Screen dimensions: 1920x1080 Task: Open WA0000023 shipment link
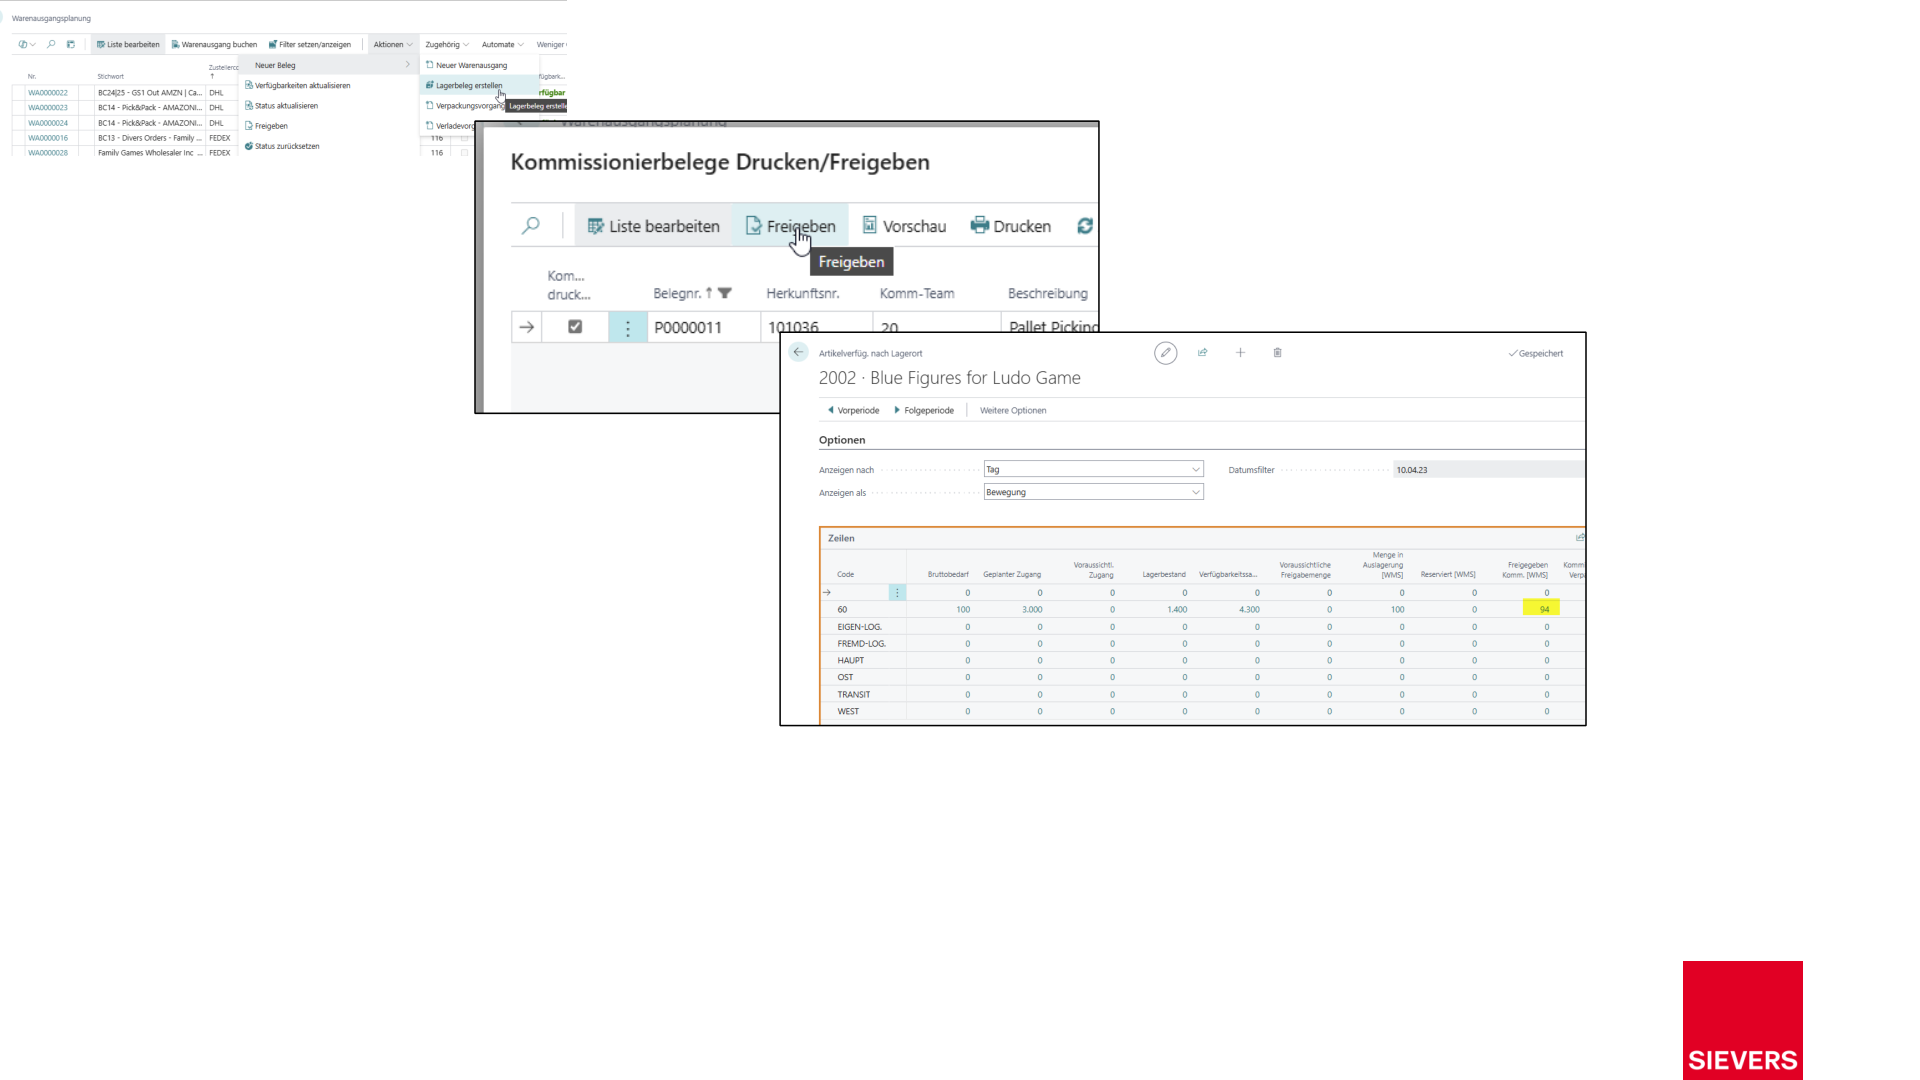point(48,107)
